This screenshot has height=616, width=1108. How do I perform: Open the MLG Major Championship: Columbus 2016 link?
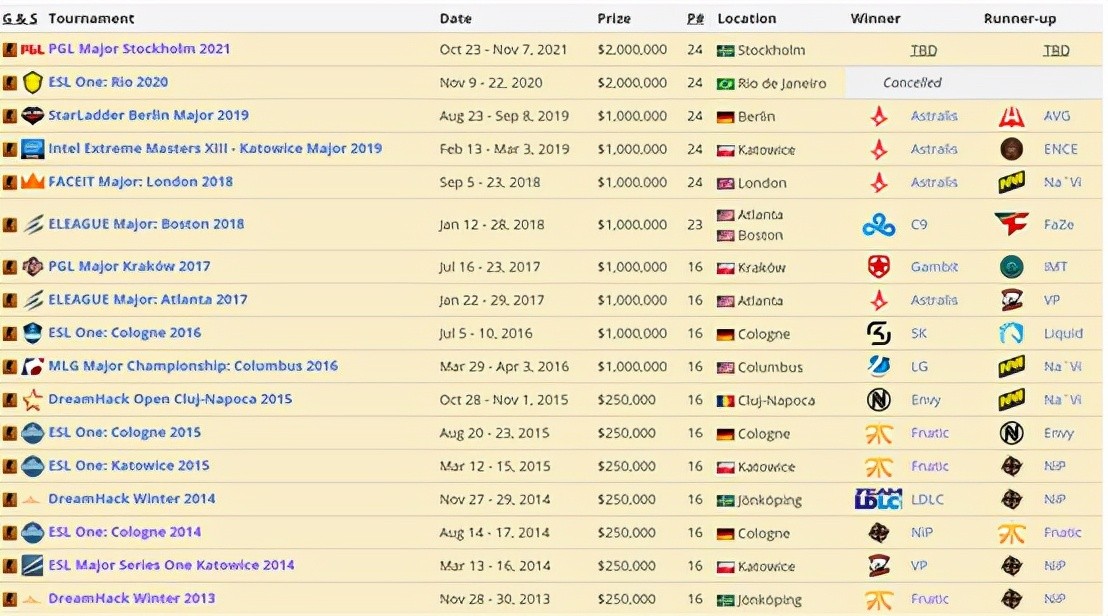click(x=193, y=366)
